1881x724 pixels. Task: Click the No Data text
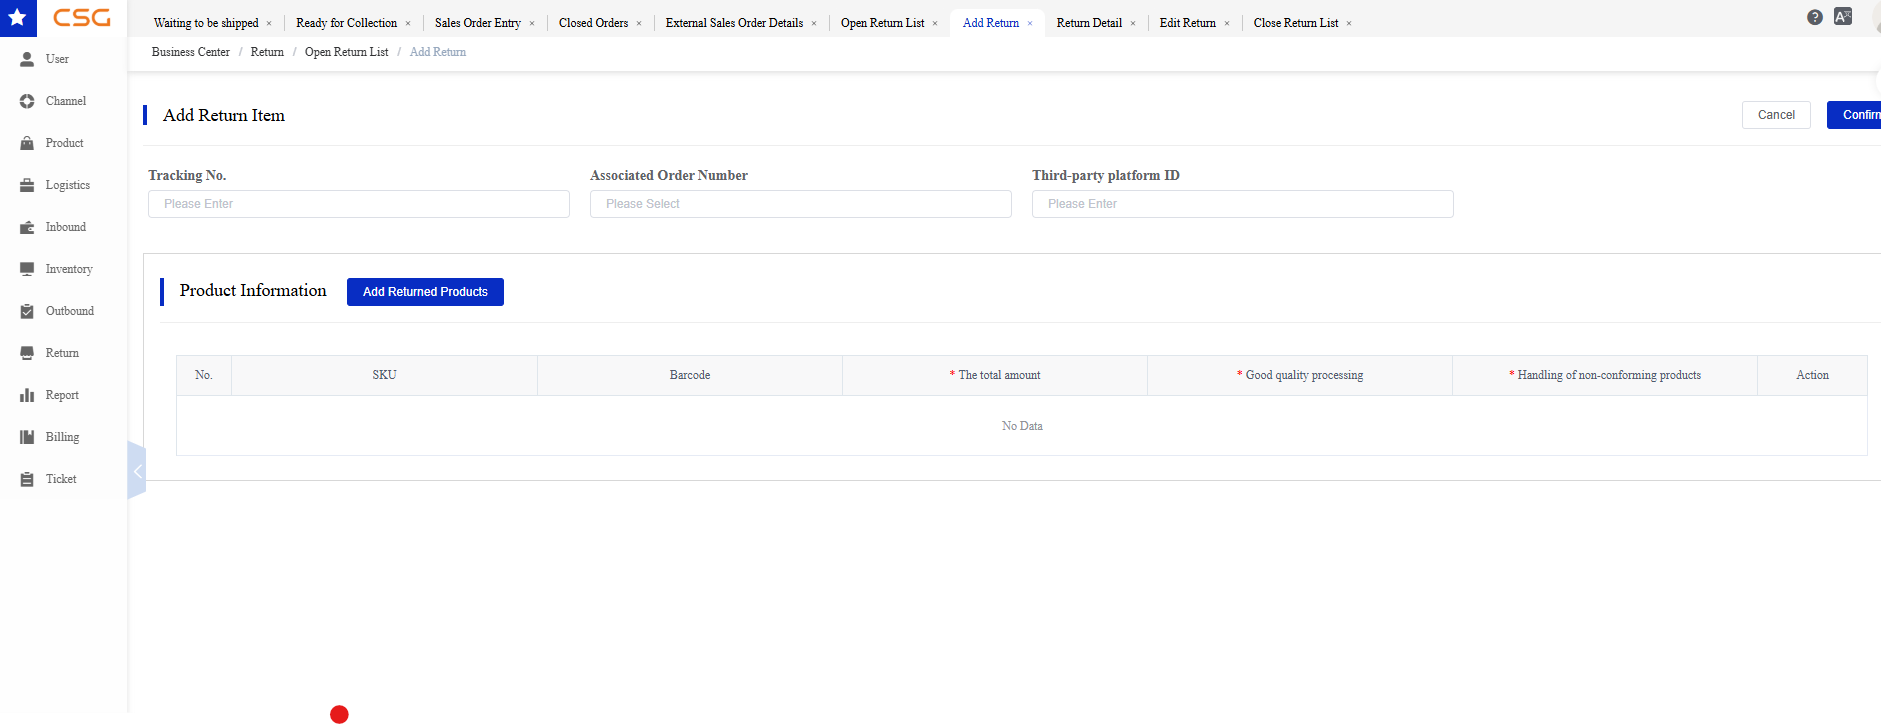1022,426
